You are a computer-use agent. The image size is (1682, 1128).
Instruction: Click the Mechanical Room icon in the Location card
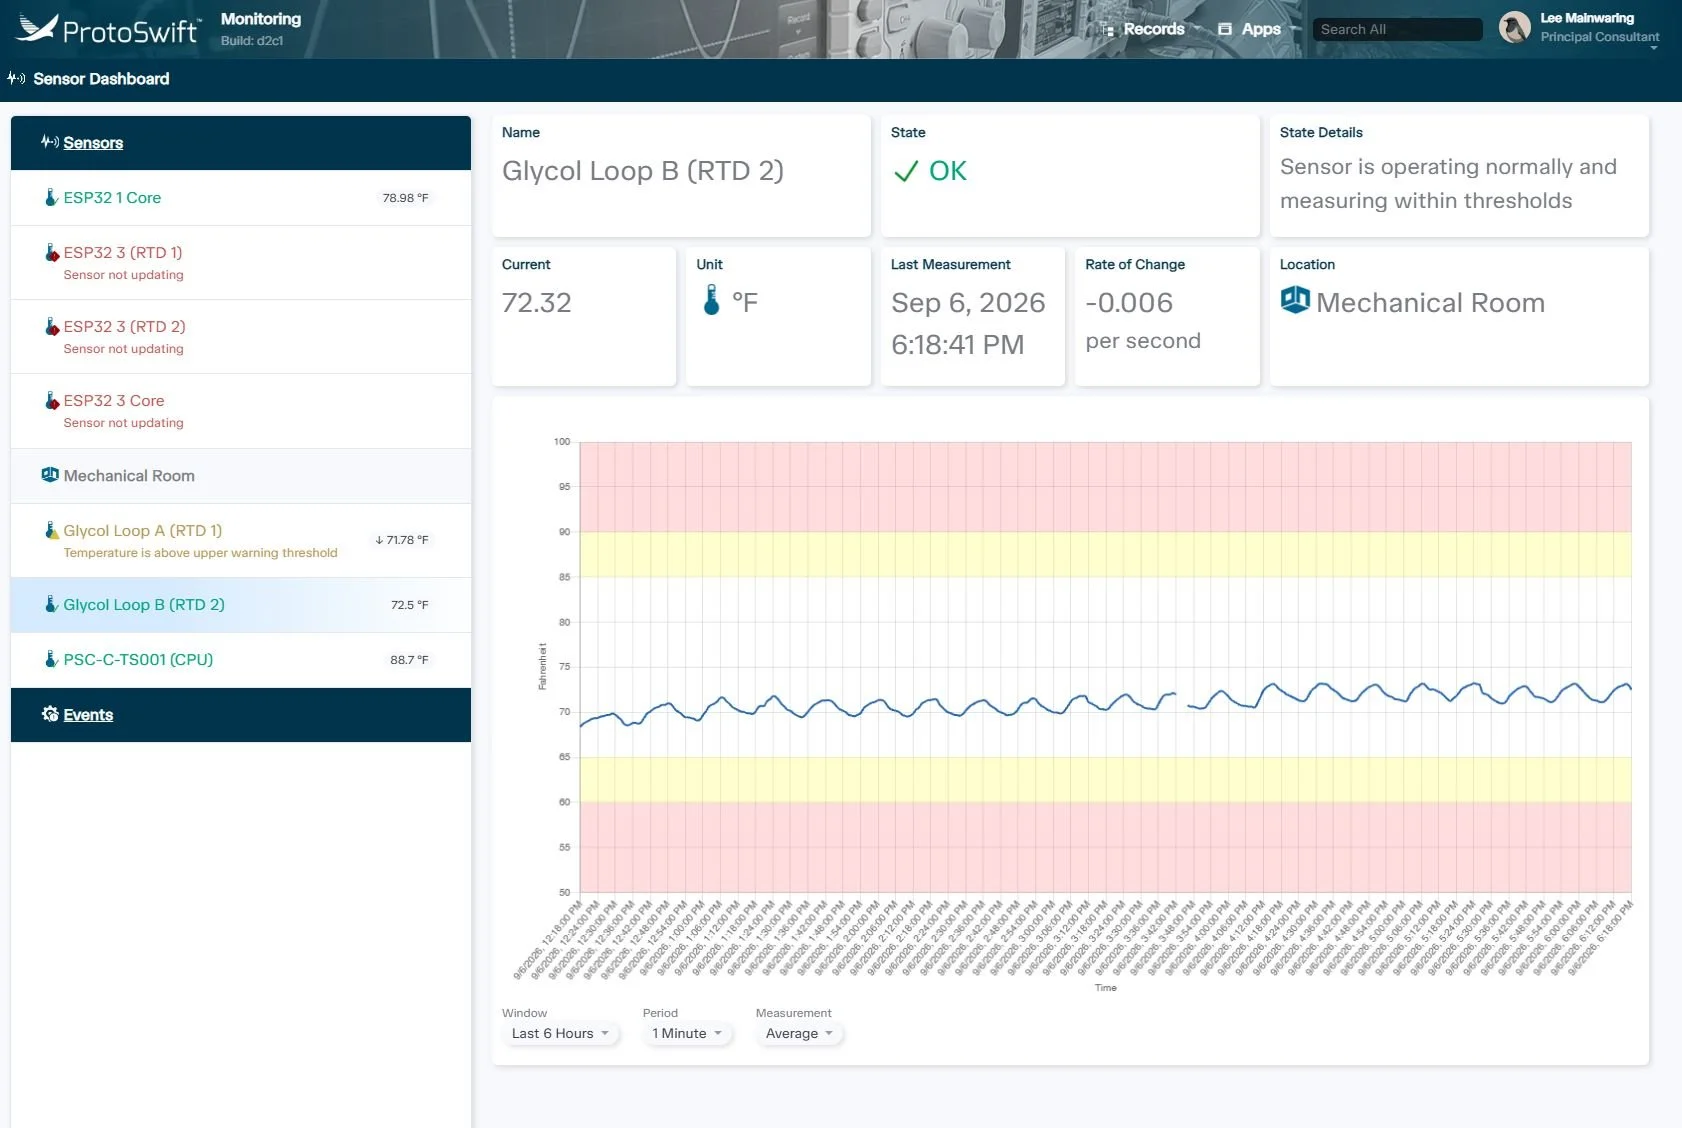point(1295,299)
